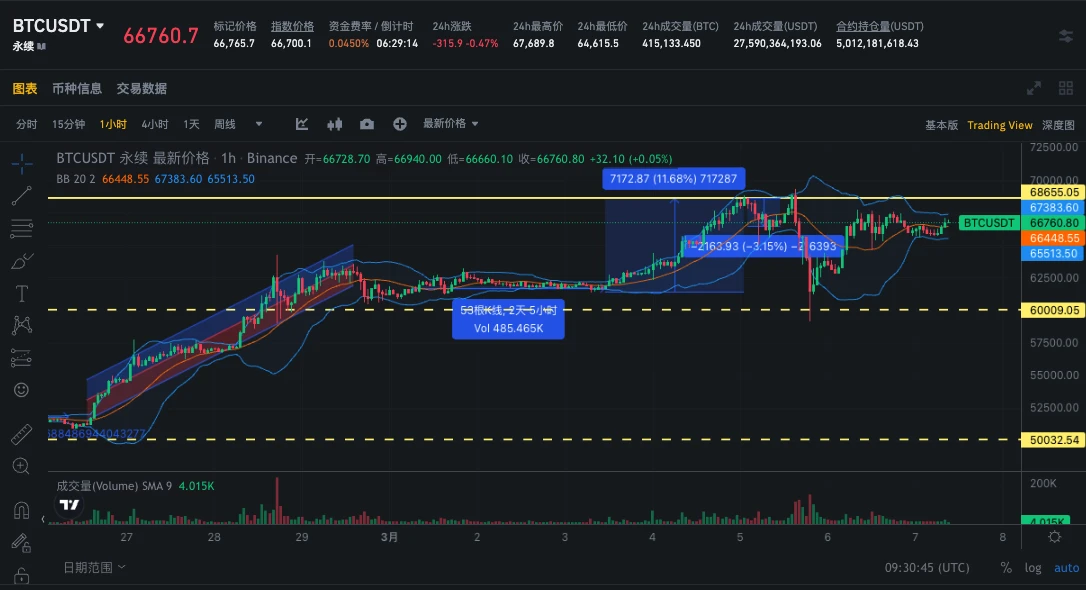
Task: Toggle auto scale
Action: [x=1067, y=567]
